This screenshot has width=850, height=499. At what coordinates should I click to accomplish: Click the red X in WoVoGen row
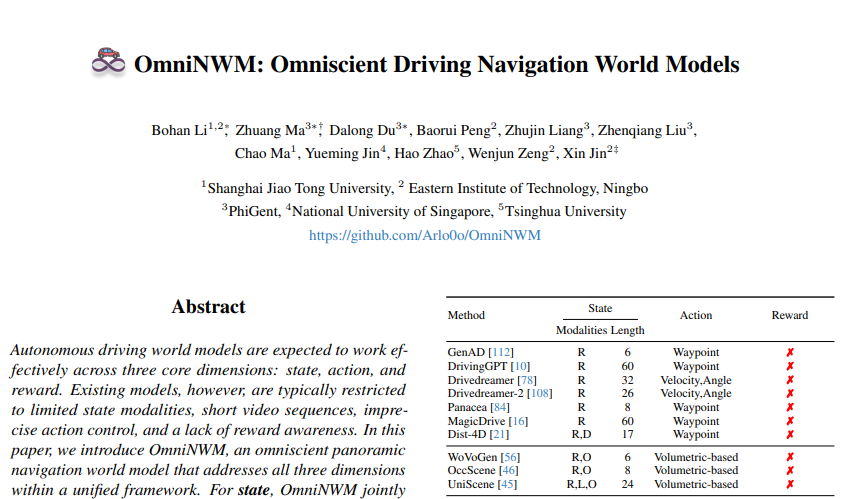point(789,456)
